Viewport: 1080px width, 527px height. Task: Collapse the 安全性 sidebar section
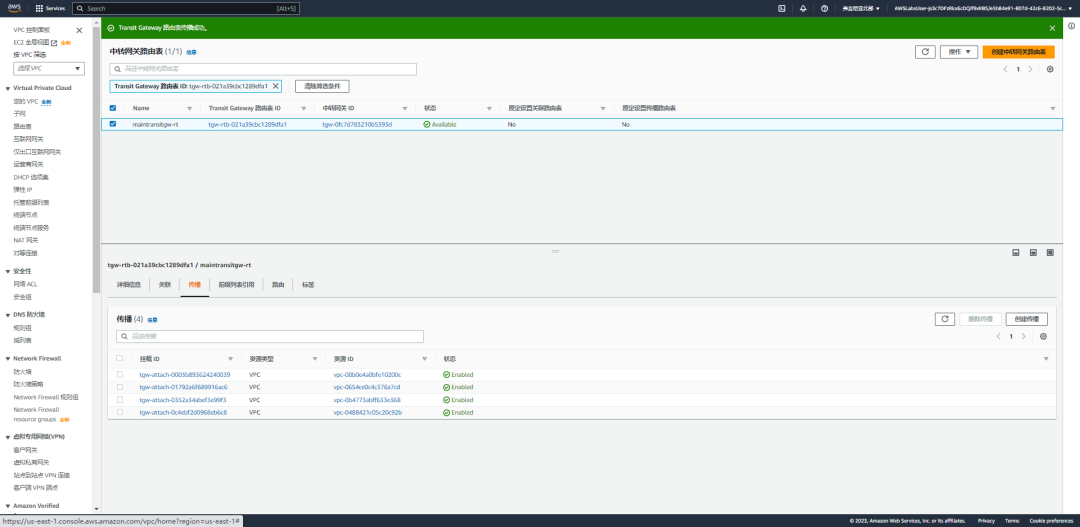click(x=8, y=271)
